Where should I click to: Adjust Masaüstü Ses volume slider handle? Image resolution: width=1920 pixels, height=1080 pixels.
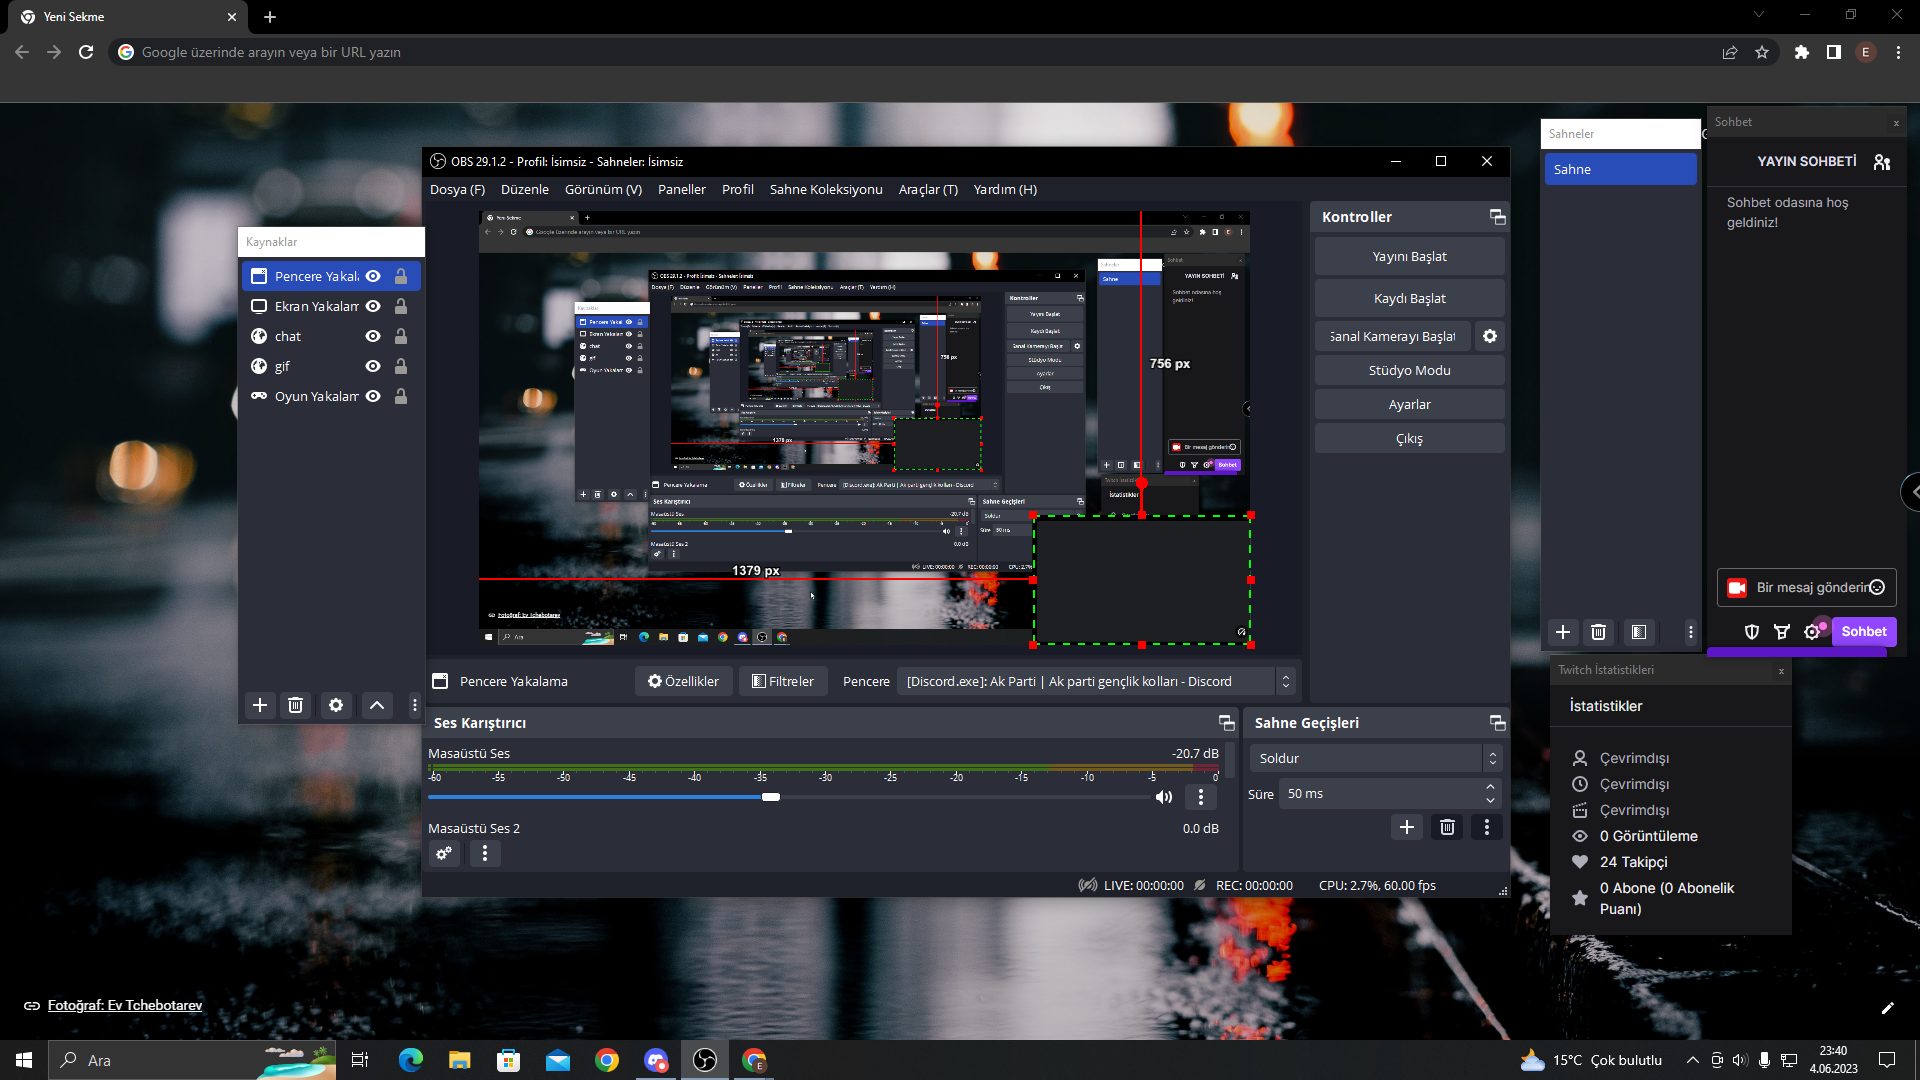[771, 797]
